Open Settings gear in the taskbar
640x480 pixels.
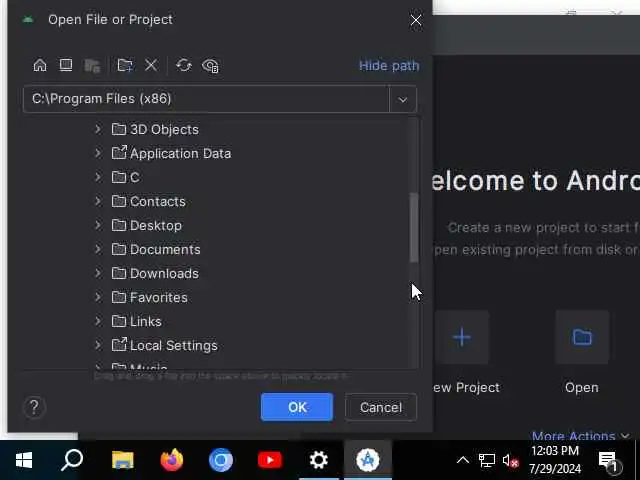tap(319, 460)
